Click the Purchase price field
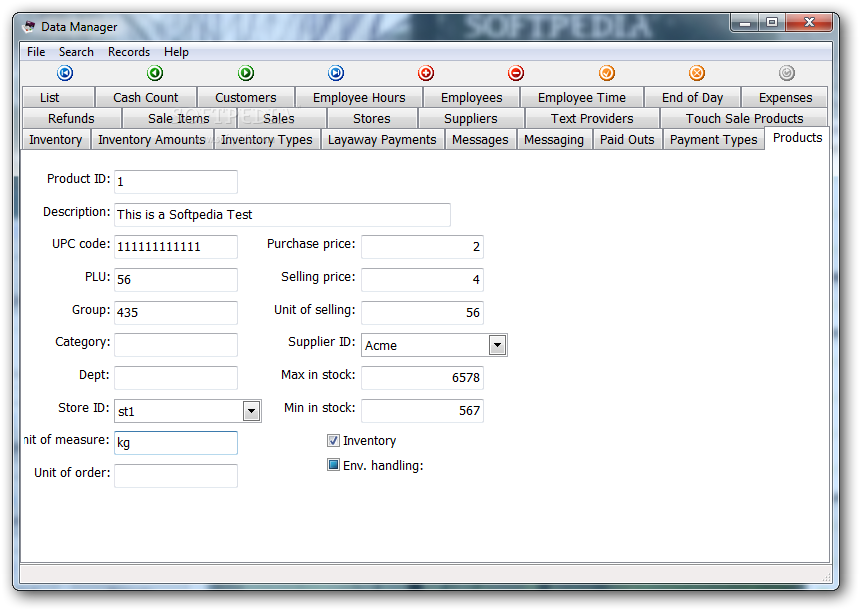This screenshot has height=611, width=860. pyautogui.click(x=422, y=246)
